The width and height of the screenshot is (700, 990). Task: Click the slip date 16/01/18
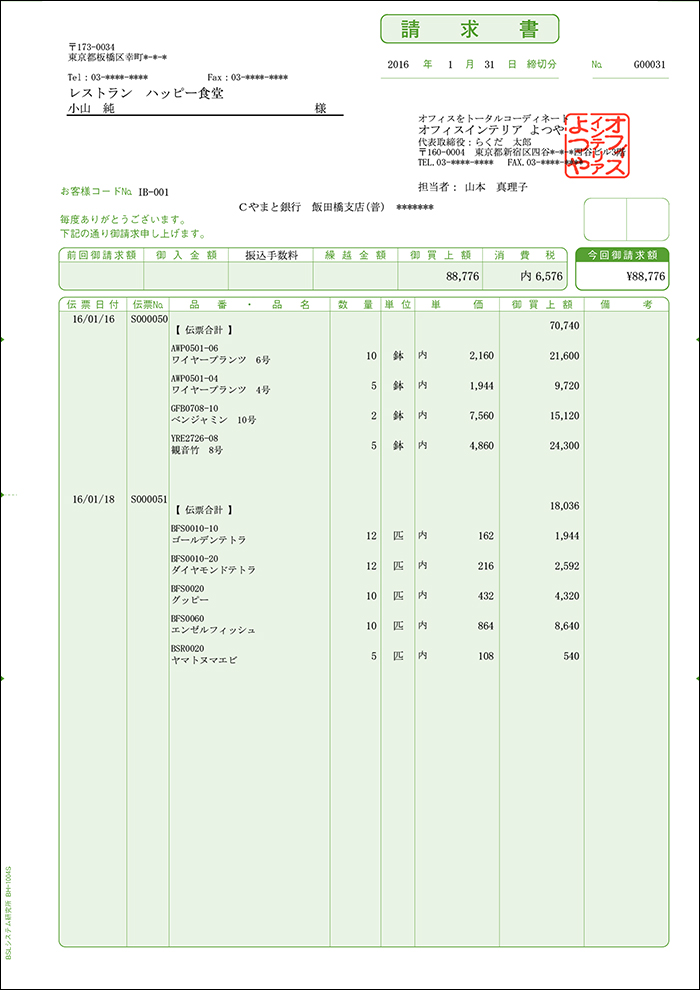click(x=93, y=499)
